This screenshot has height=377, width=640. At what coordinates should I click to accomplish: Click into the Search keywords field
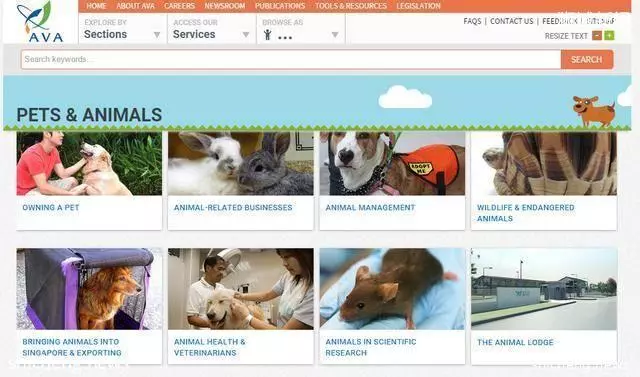pyautogui.click(x=291, y=60)
